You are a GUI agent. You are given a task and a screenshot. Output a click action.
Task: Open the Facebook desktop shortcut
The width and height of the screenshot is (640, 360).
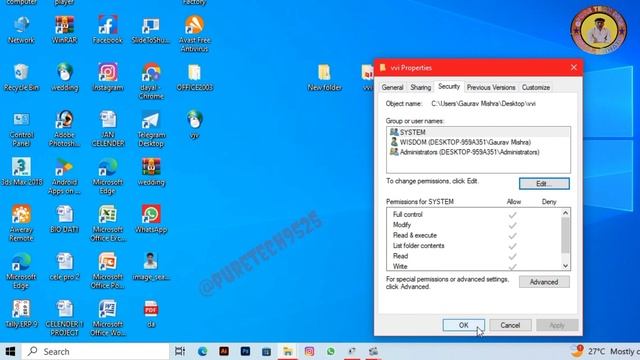coord(108,30)
